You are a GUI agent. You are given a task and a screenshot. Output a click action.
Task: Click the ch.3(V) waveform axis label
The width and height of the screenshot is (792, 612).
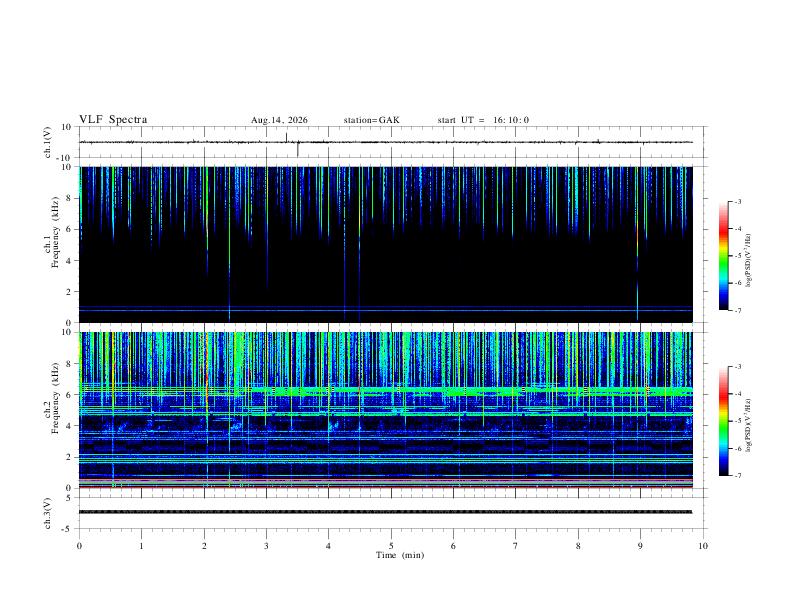pos(48,513)
